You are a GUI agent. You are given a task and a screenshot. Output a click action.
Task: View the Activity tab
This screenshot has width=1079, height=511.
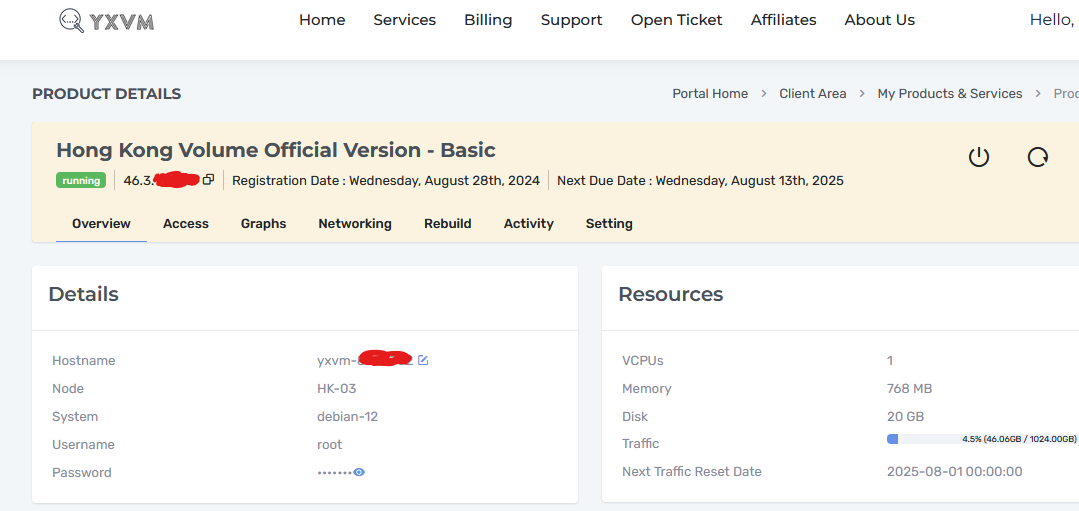pos(528,224)
